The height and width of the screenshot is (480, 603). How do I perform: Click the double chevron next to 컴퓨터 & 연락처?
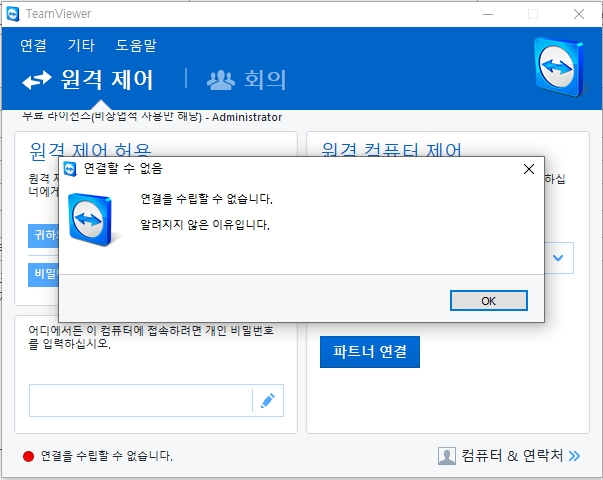[574, 456]
